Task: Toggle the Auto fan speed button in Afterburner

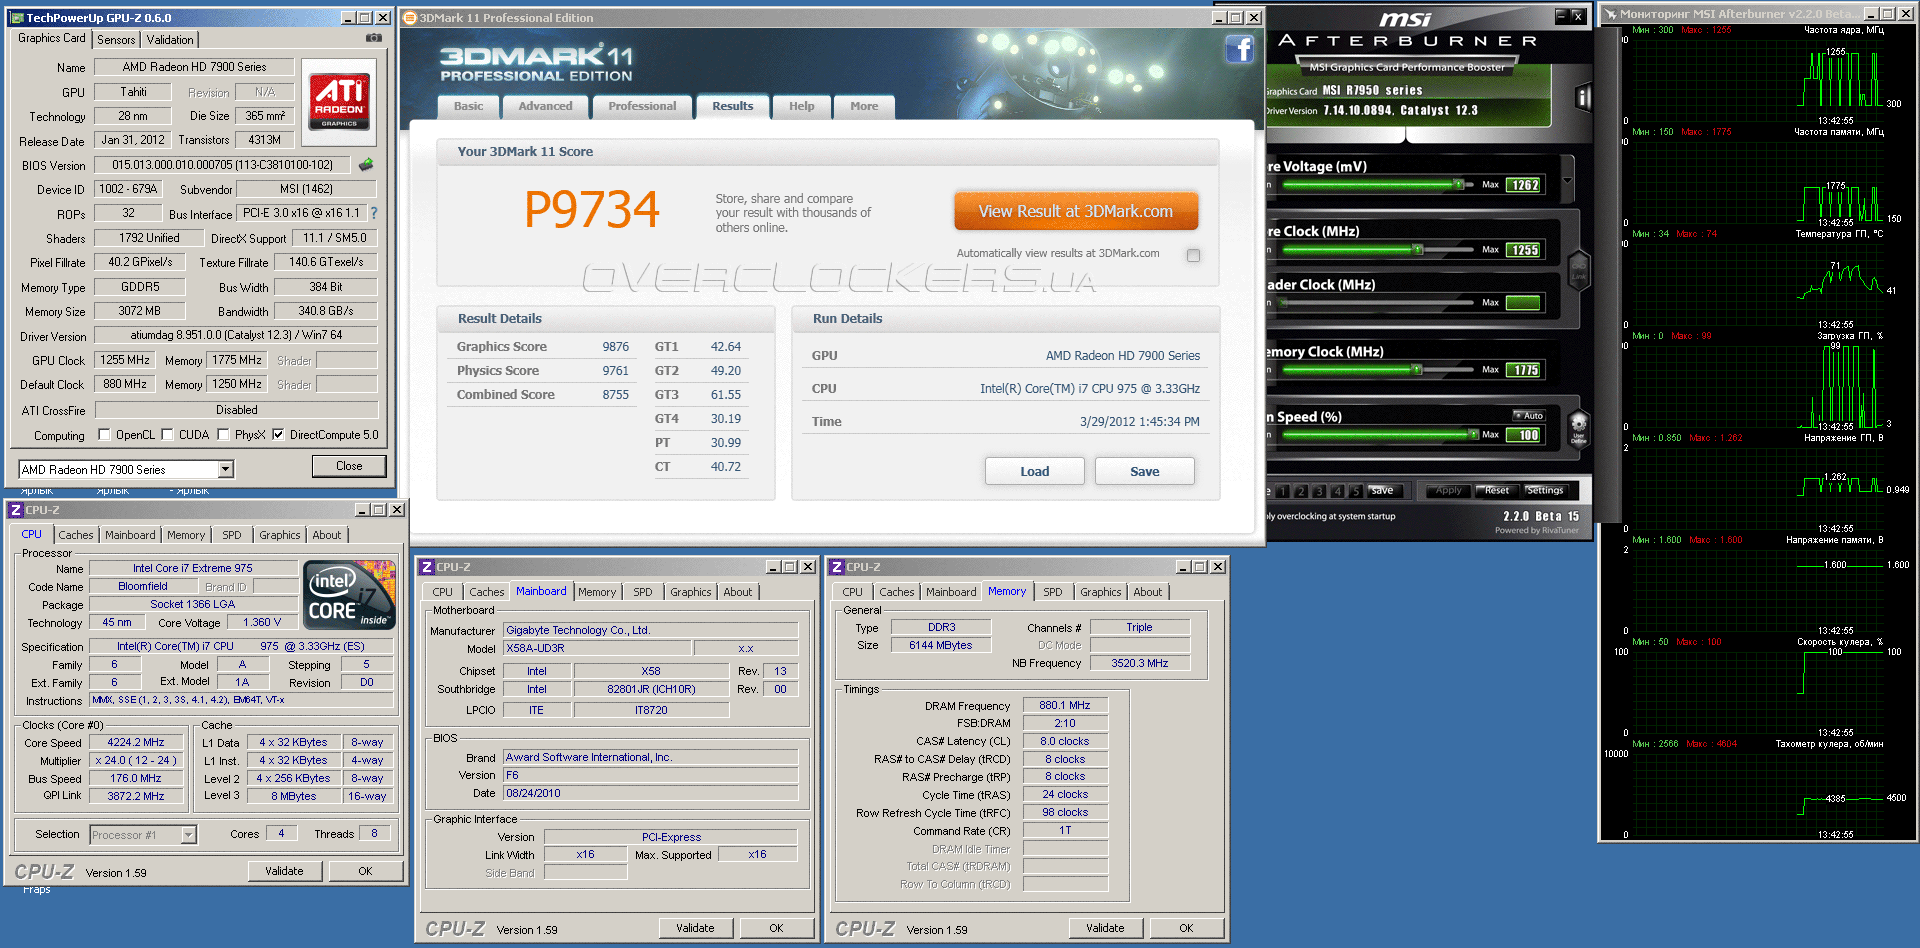Action: pos(1529,415)
